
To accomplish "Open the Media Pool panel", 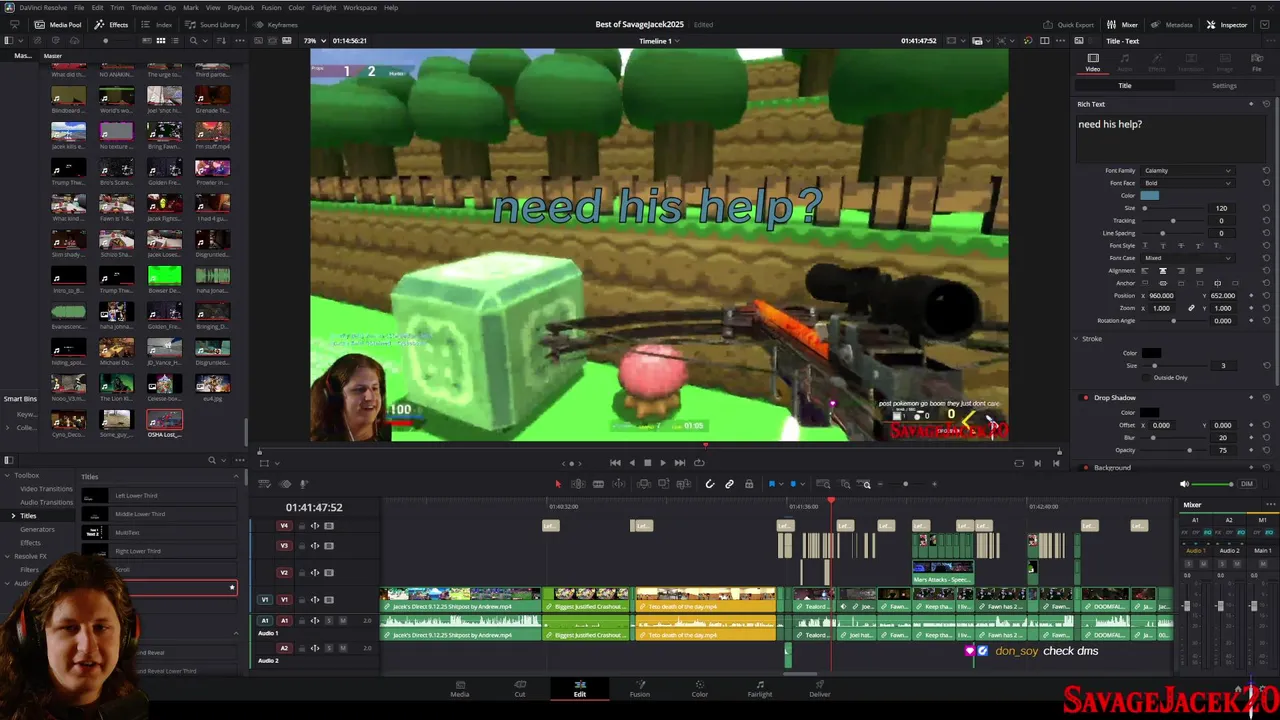I will pyautogui.click(x=58, y=24).
